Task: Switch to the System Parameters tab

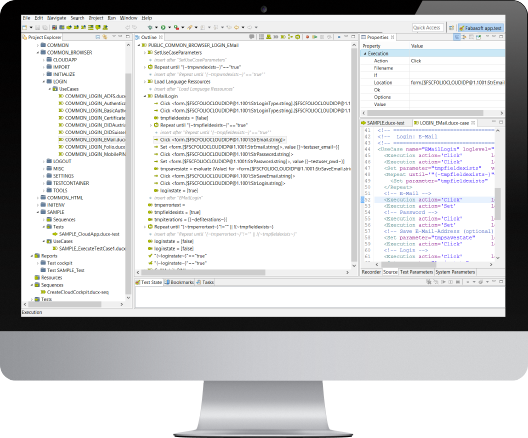Action: (x=455, y=272)
